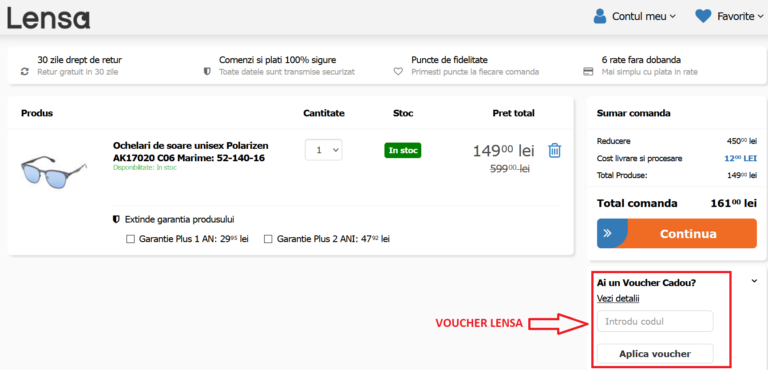Click the sunglasses product thumbnail
This screenshot has height=370, width=768.
pos(54,172)
